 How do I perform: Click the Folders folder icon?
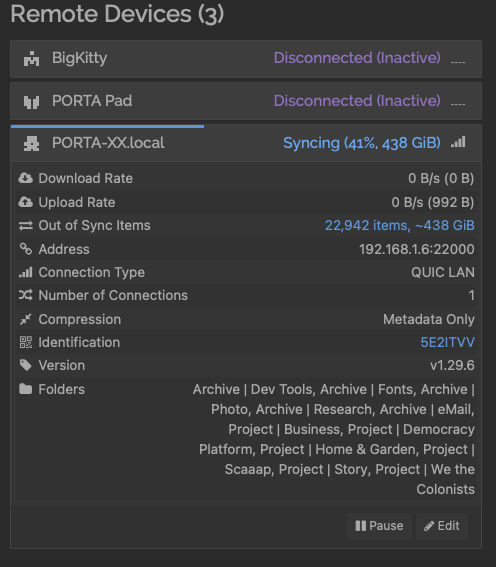[x=25, y=389]
